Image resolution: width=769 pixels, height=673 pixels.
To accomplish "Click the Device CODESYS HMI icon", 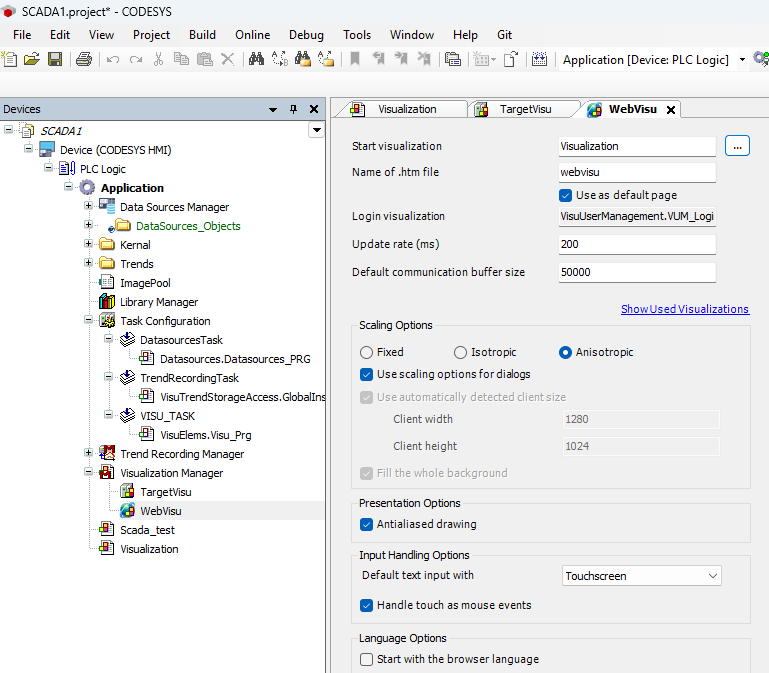I will coord(47,149).
